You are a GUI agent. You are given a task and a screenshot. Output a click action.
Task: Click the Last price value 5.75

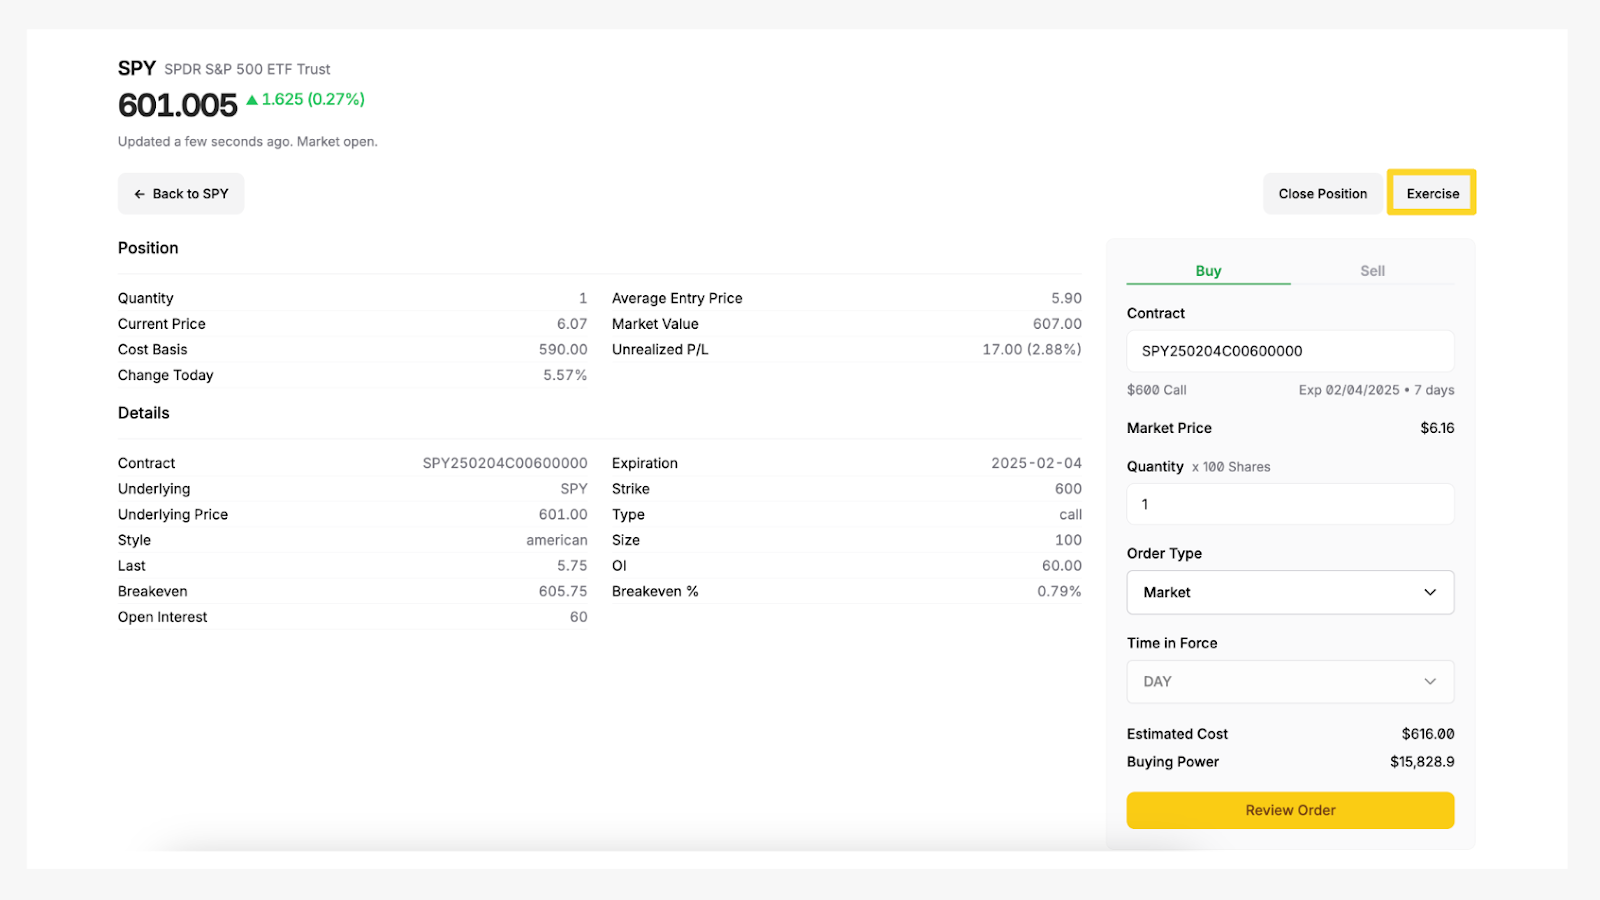pyautogui.click(x=572, y=566)
